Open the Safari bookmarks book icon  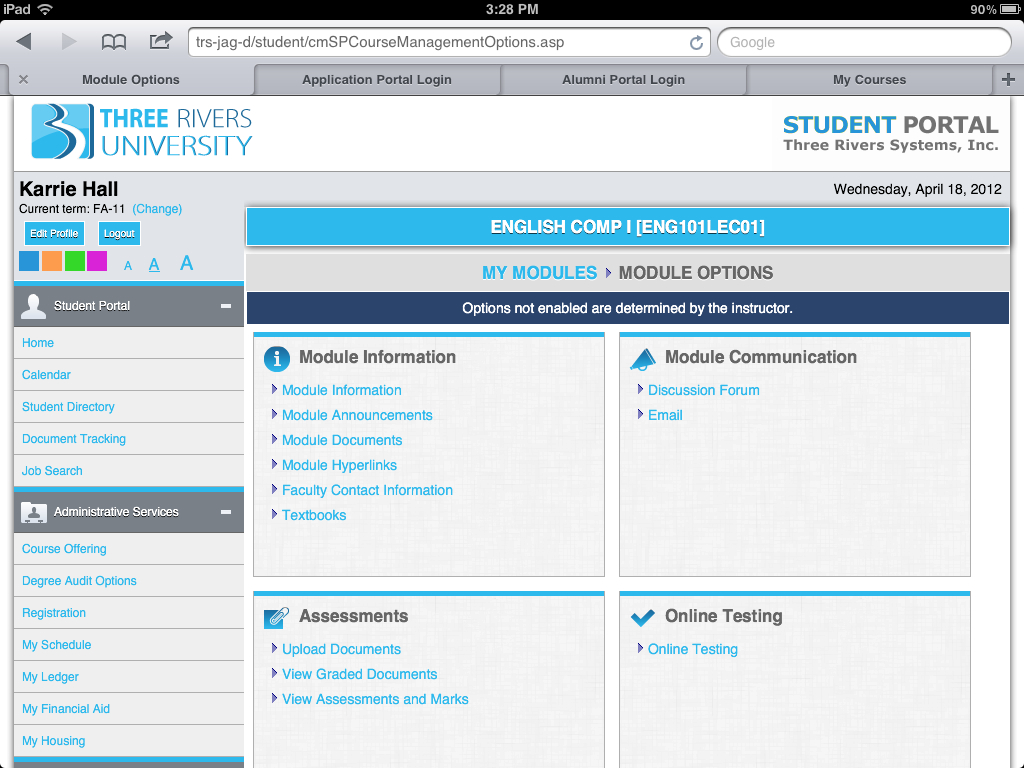click(x=114, y=42)
